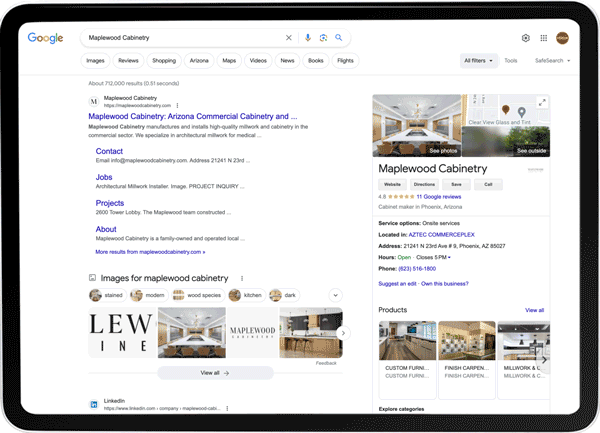Click View all products link
This screenshot has height=433, width=600.
click(535, 310)
